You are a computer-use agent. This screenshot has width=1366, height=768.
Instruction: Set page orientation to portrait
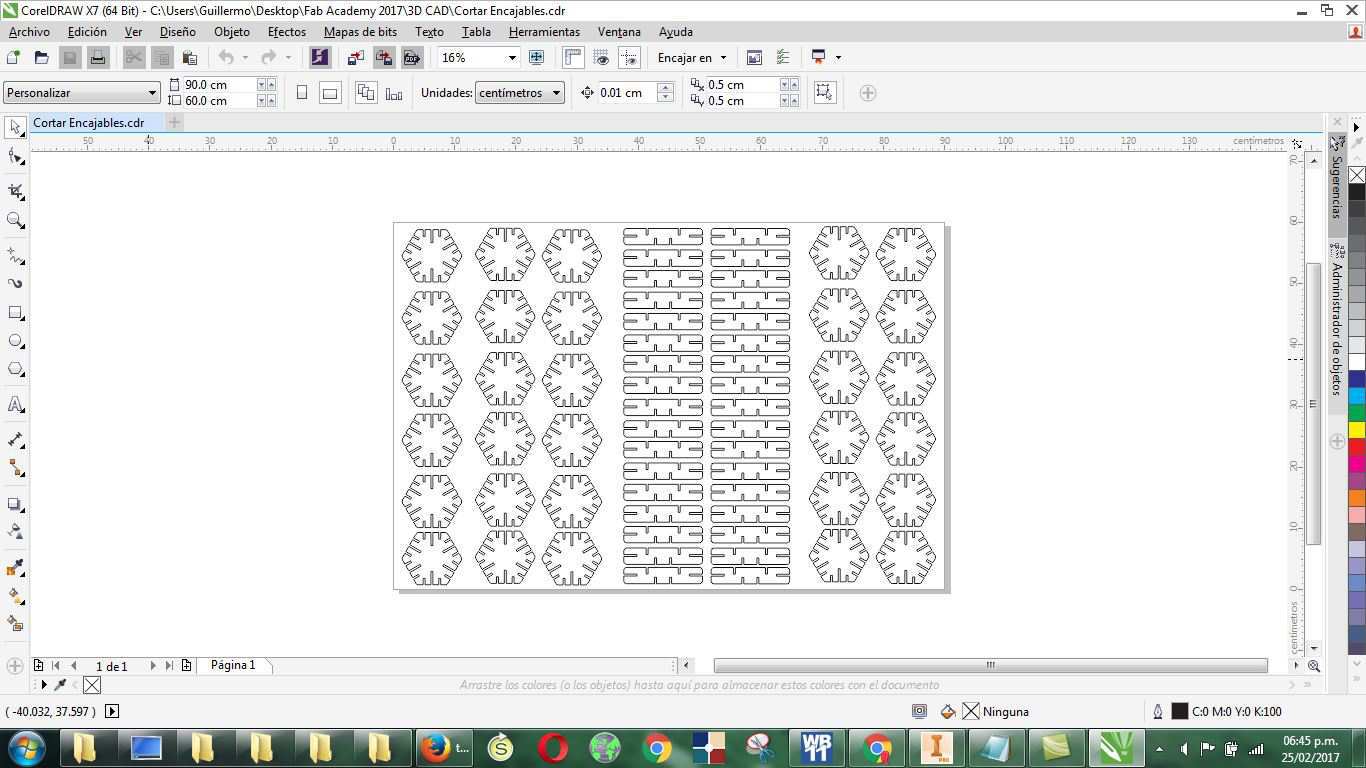click(302, 93)
